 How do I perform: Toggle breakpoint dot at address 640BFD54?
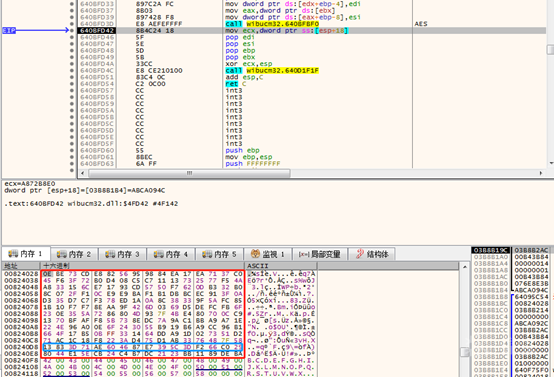pos(72,84)
